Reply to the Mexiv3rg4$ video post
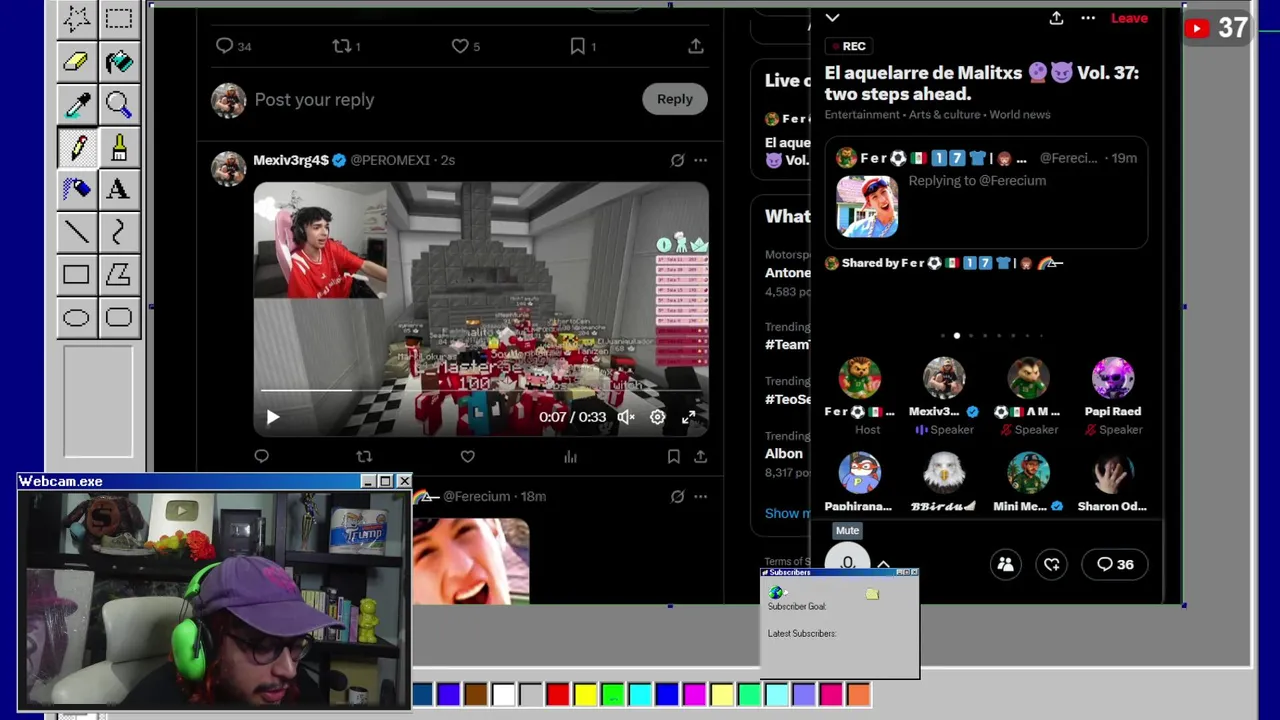 261,456
